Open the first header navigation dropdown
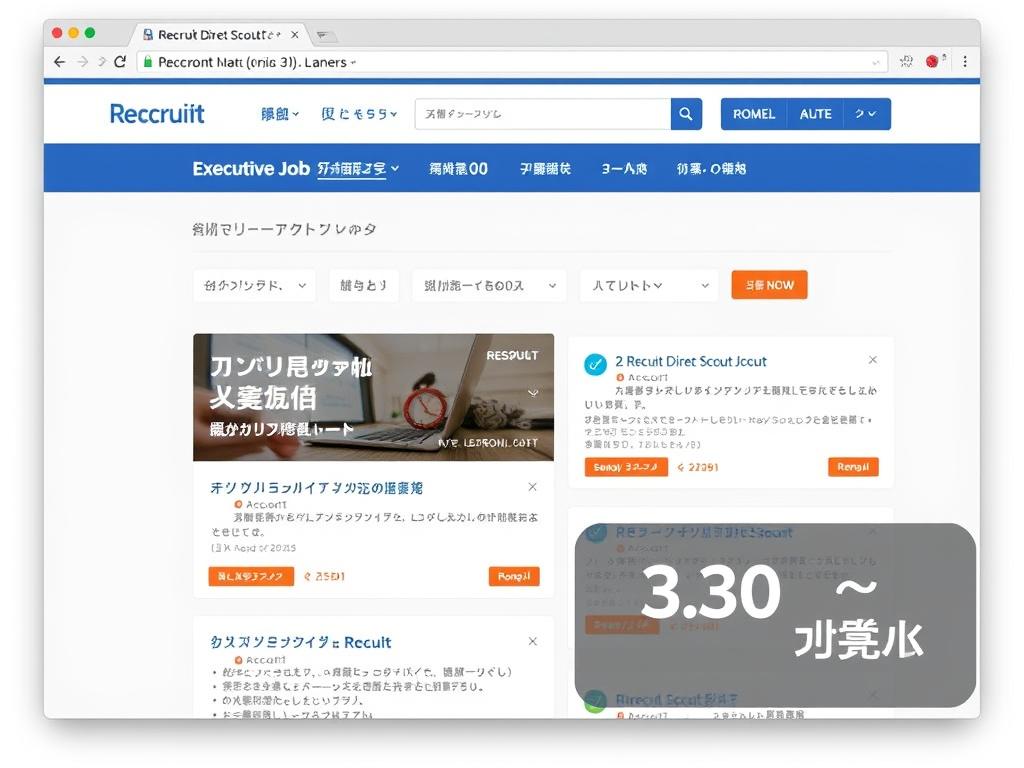This screenshot has height=768, width=1024. point(280,114)
